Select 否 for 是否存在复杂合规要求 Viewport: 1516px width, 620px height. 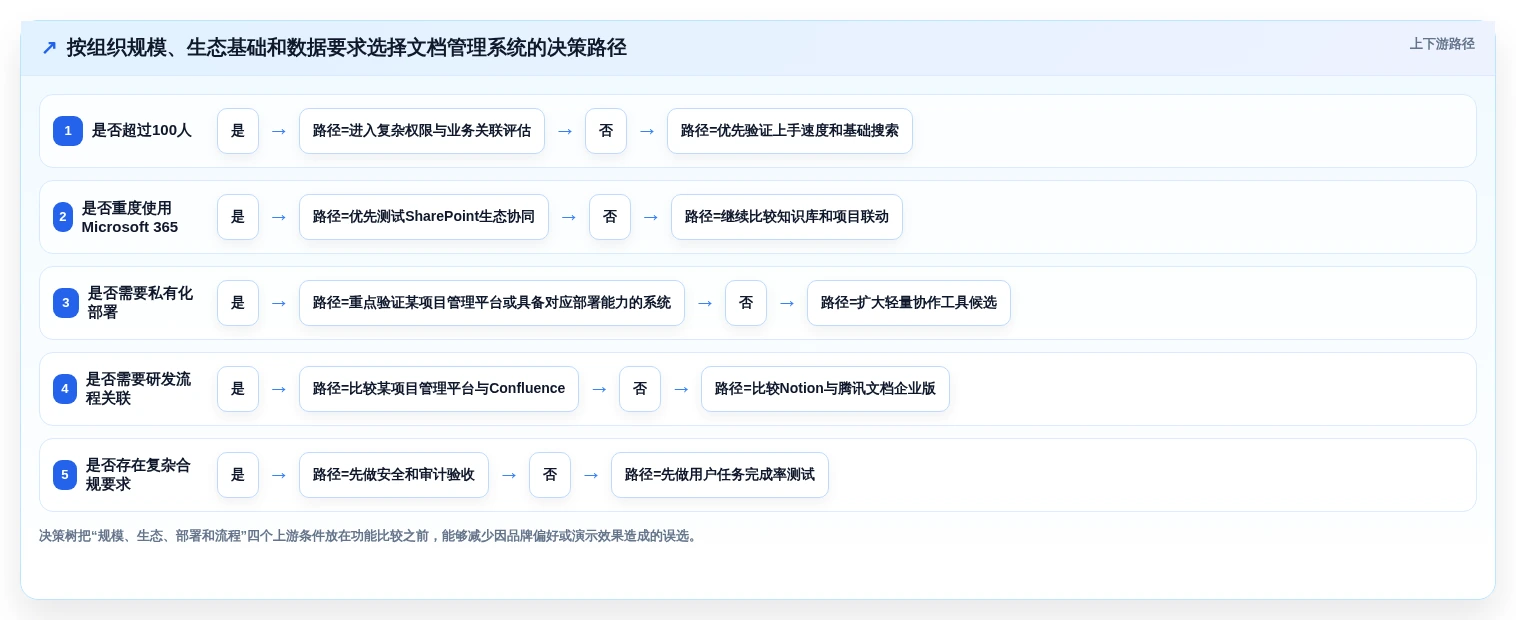point(550,475)
